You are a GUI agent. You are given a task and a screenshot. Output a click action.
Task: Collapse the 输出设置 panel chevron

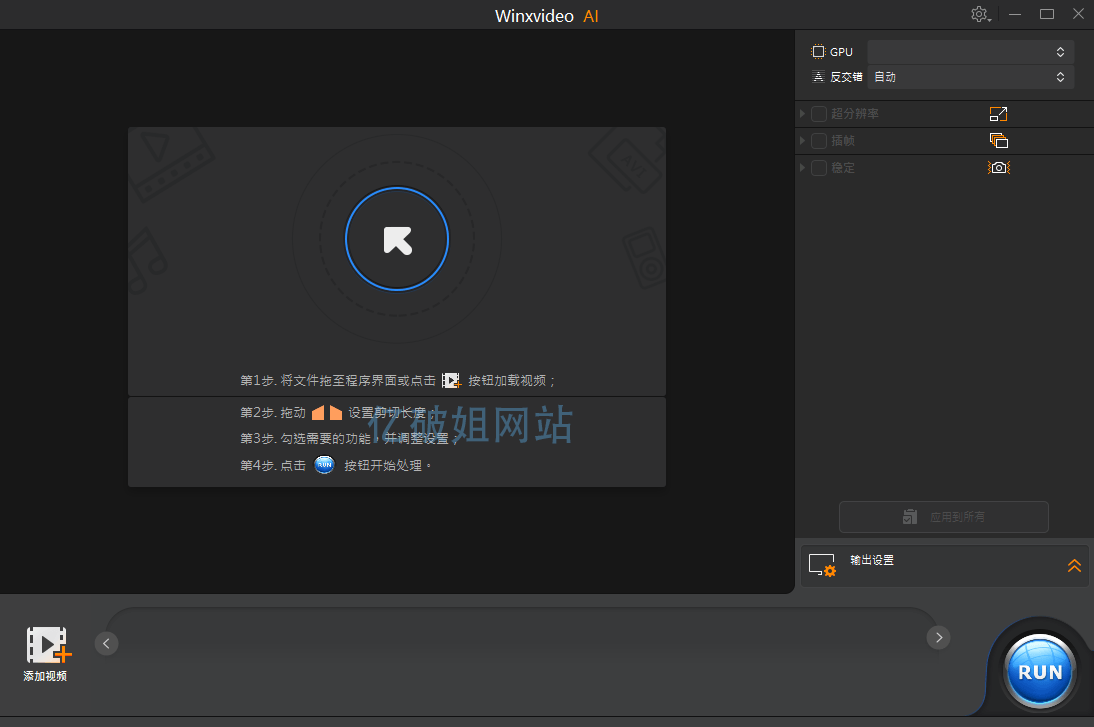click(x=1074, y=565)
